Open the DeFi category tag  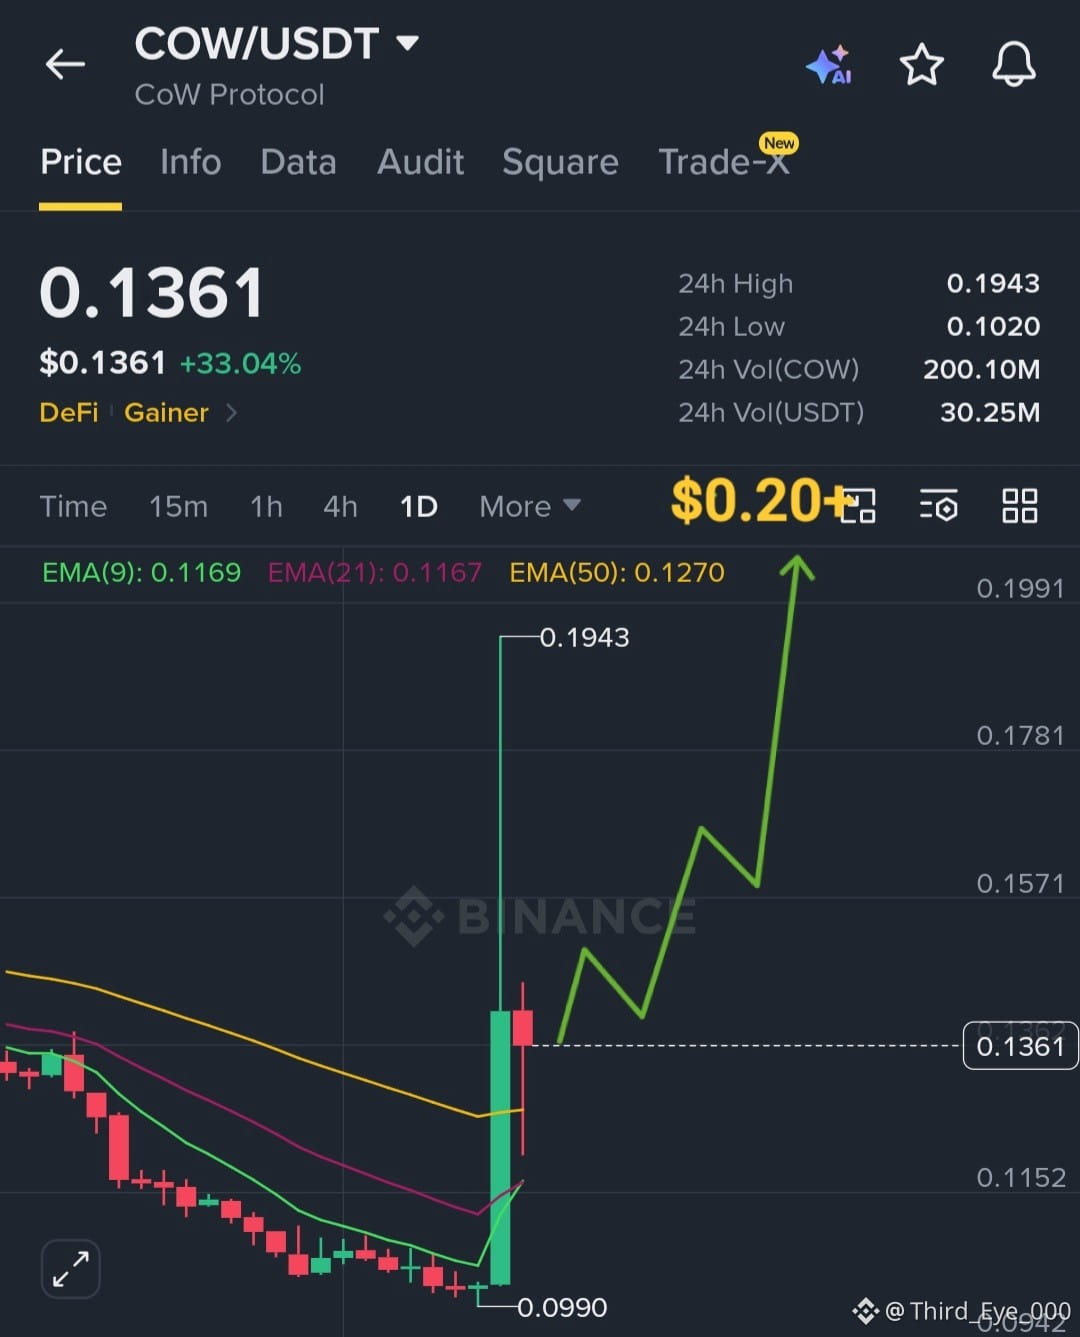click(x=69, y=412)
